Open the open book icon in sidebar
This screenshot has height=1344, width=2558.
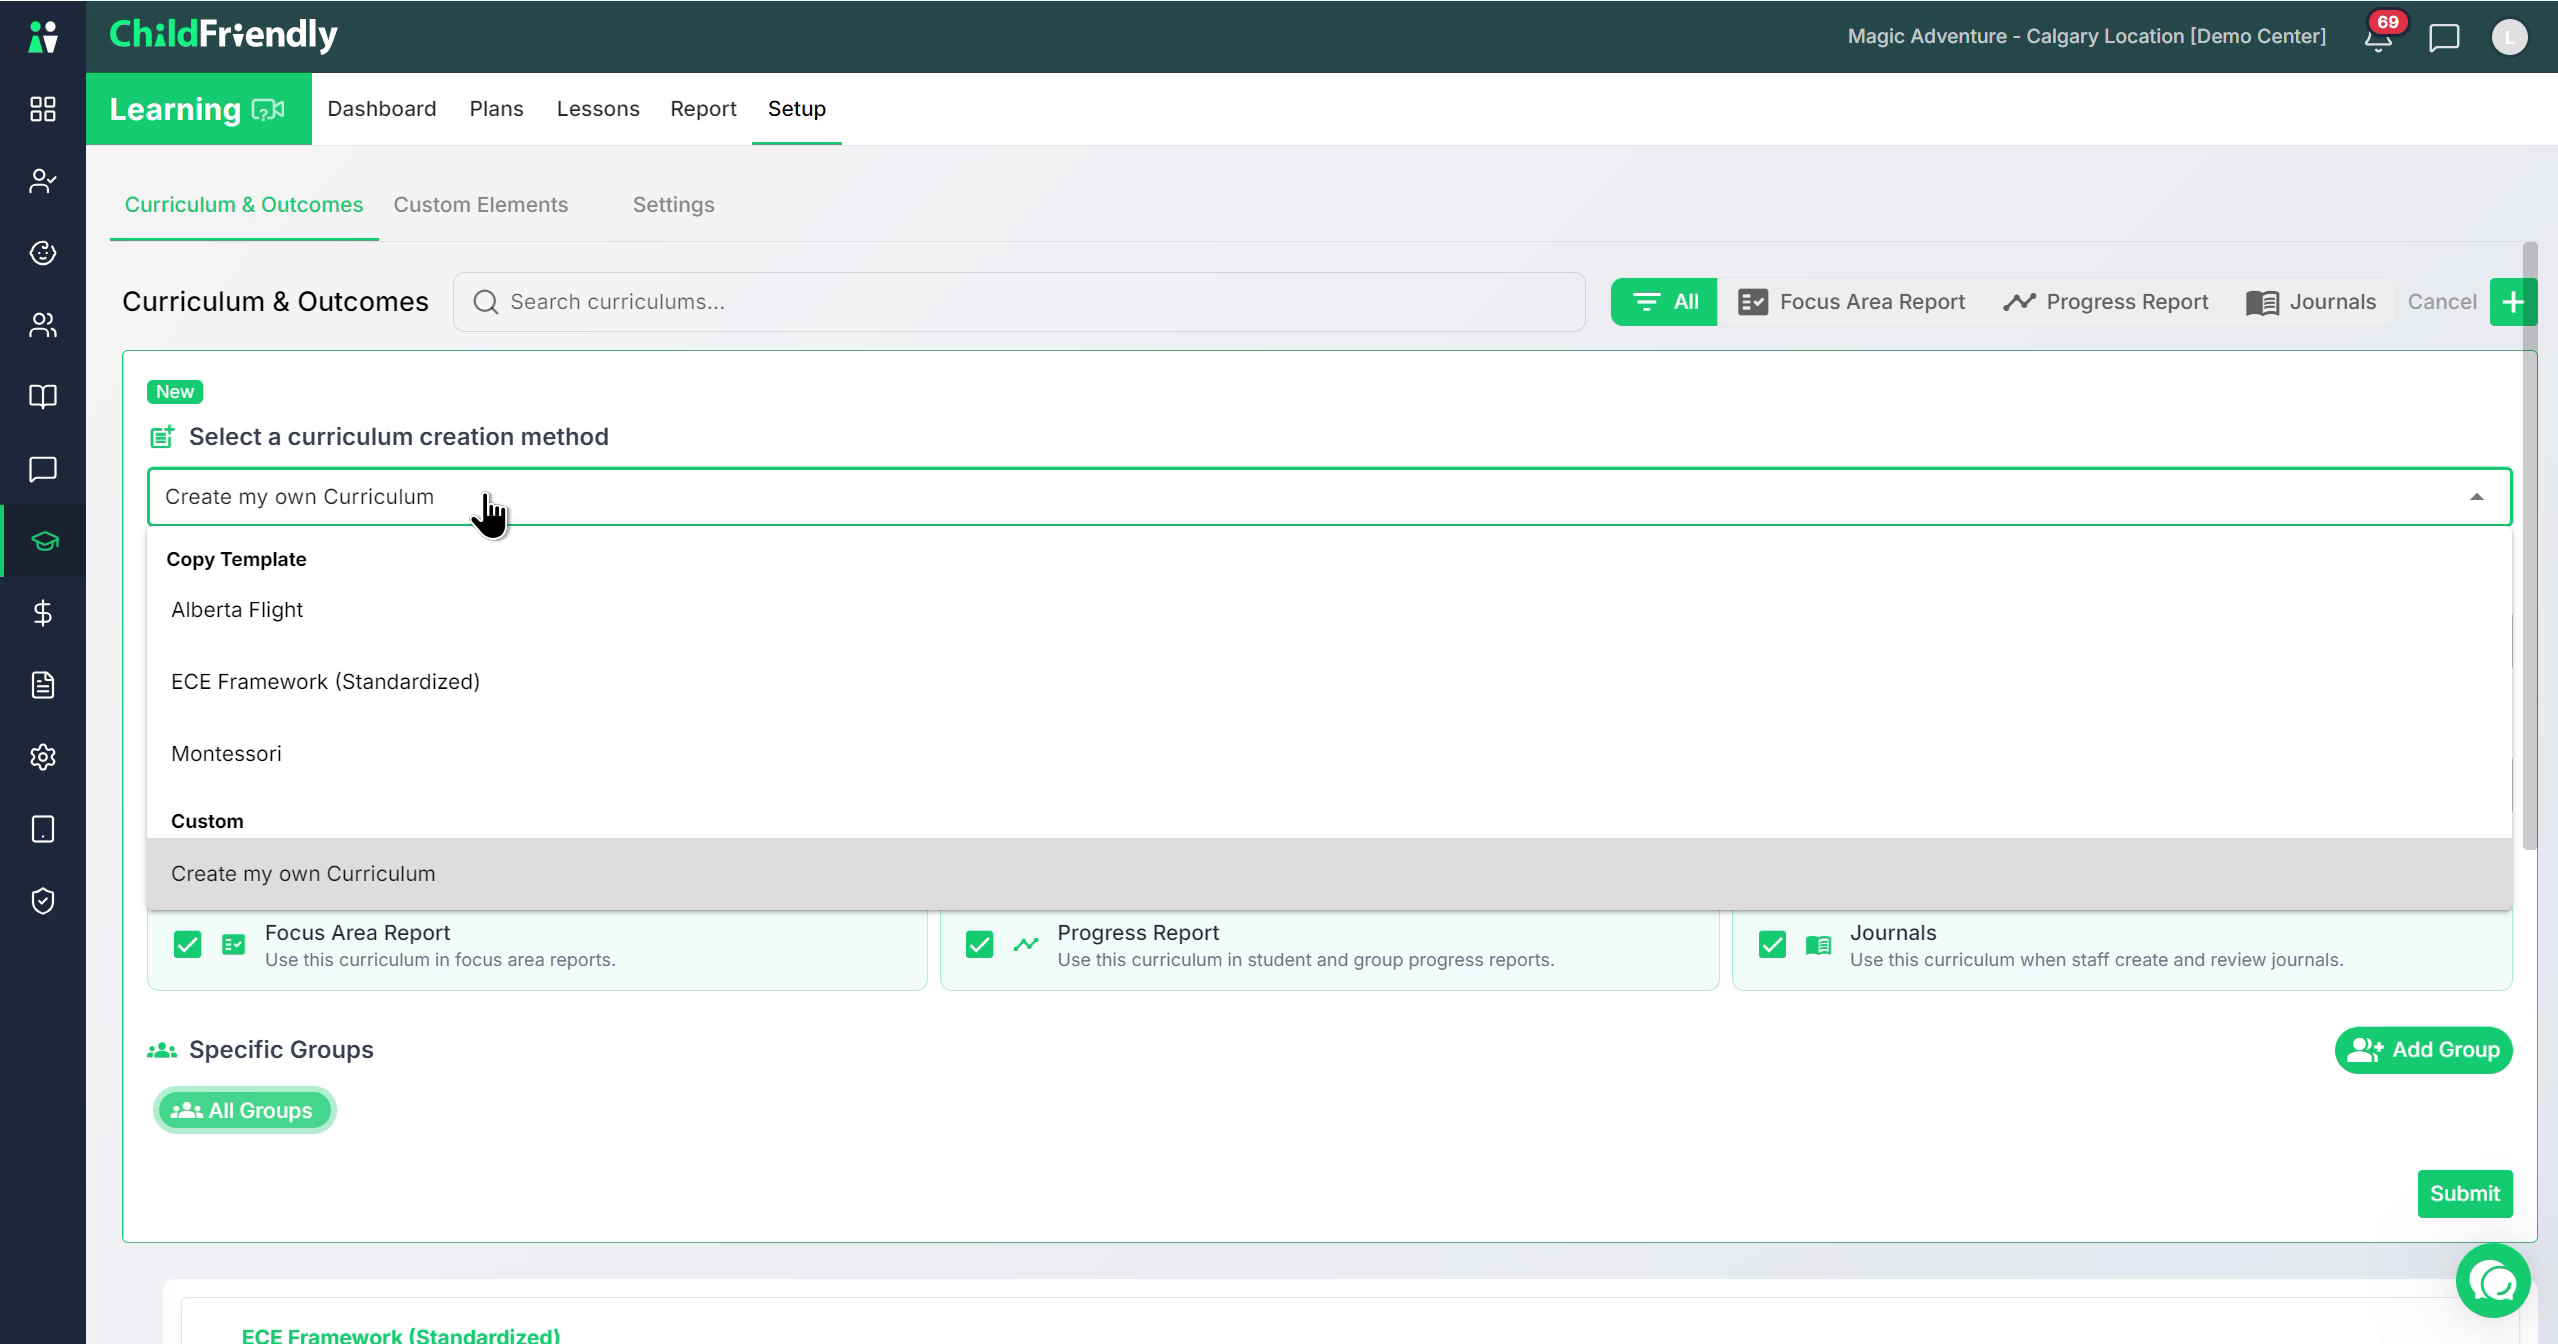click(43, 397)
